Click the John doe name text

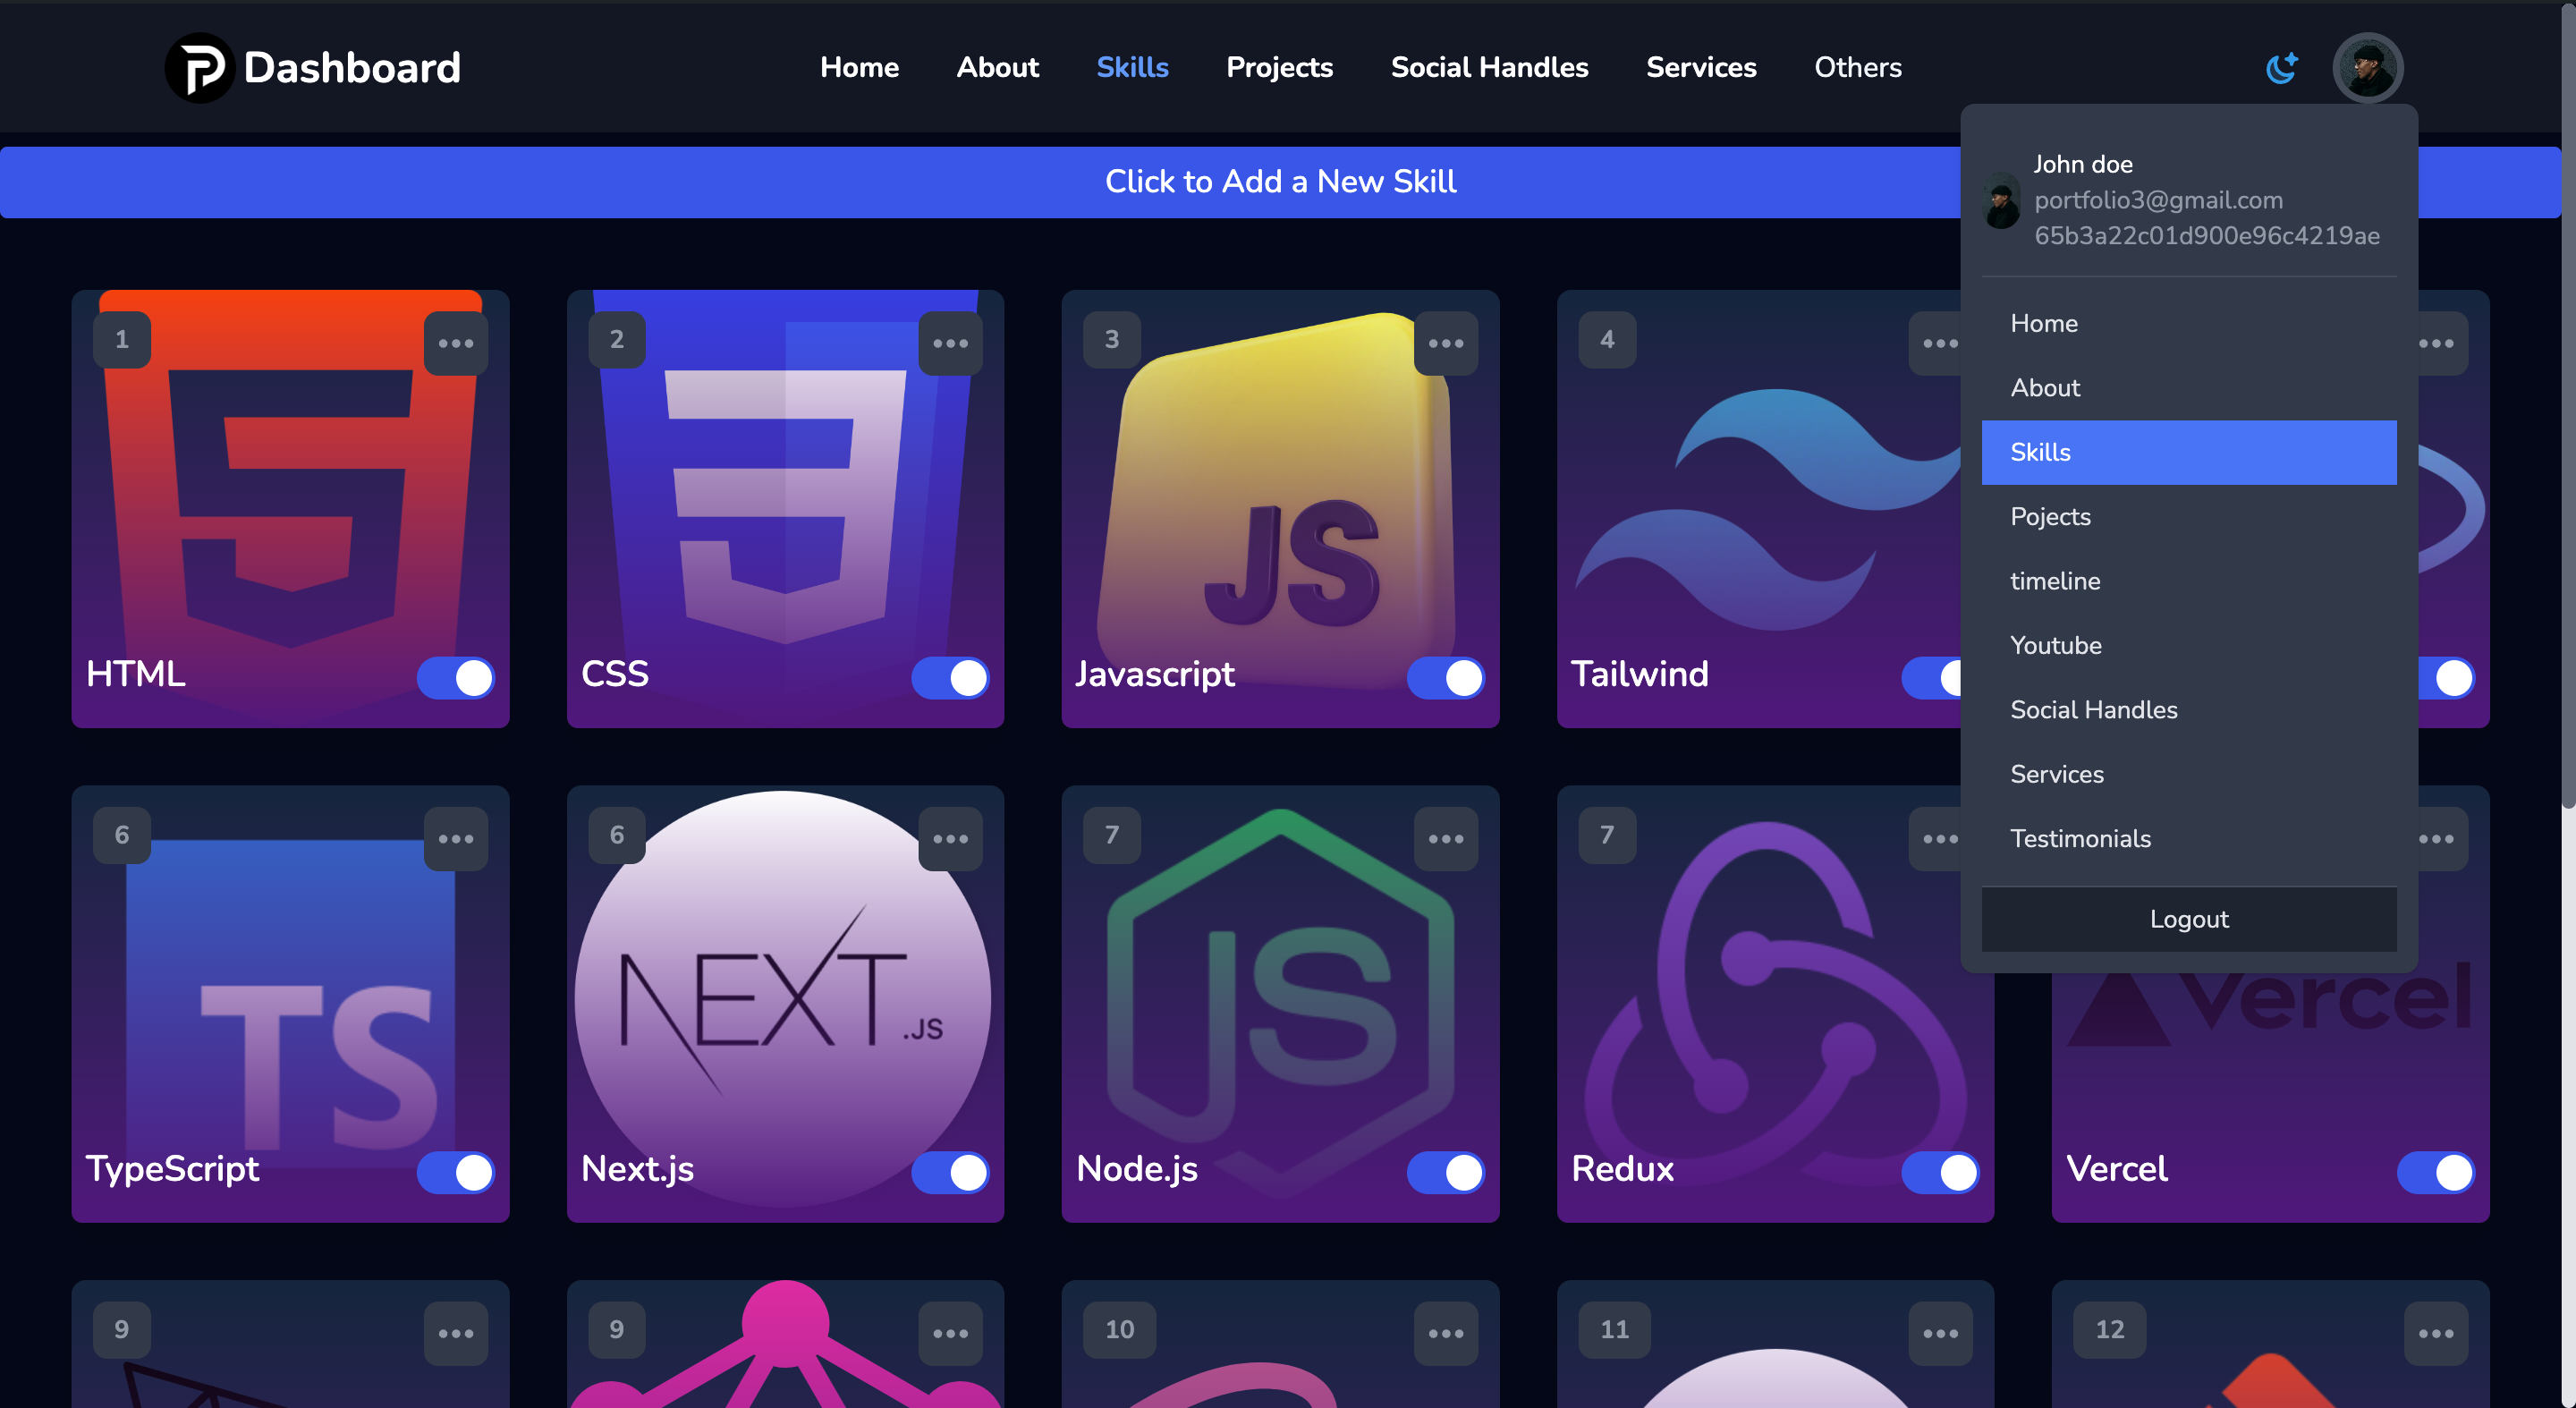click(x=2083, y=164)
